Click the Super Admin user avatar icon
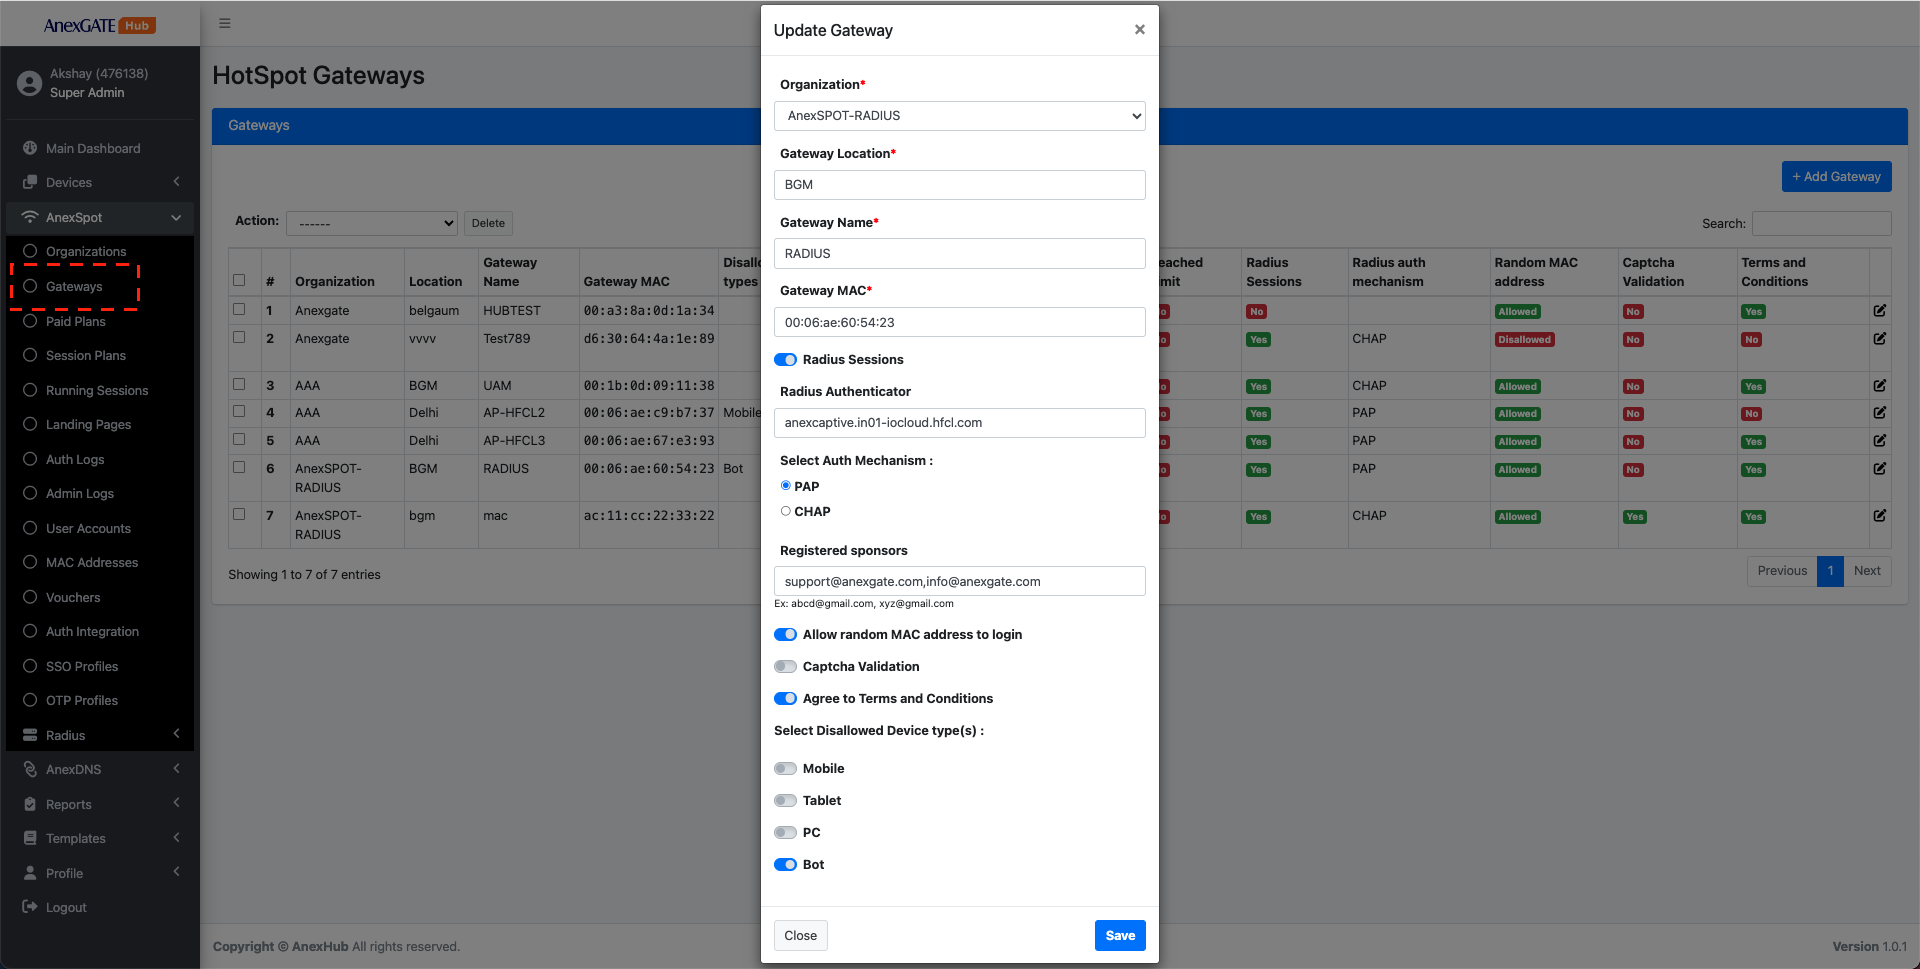The image size is (1920, 969). pyautogui.click(x=29, y=82)
